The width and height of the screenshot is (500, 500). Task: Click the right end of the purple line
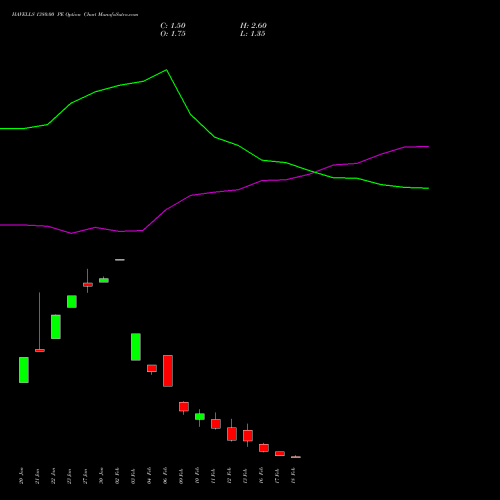pyautogui.click(x=428, y=147)
